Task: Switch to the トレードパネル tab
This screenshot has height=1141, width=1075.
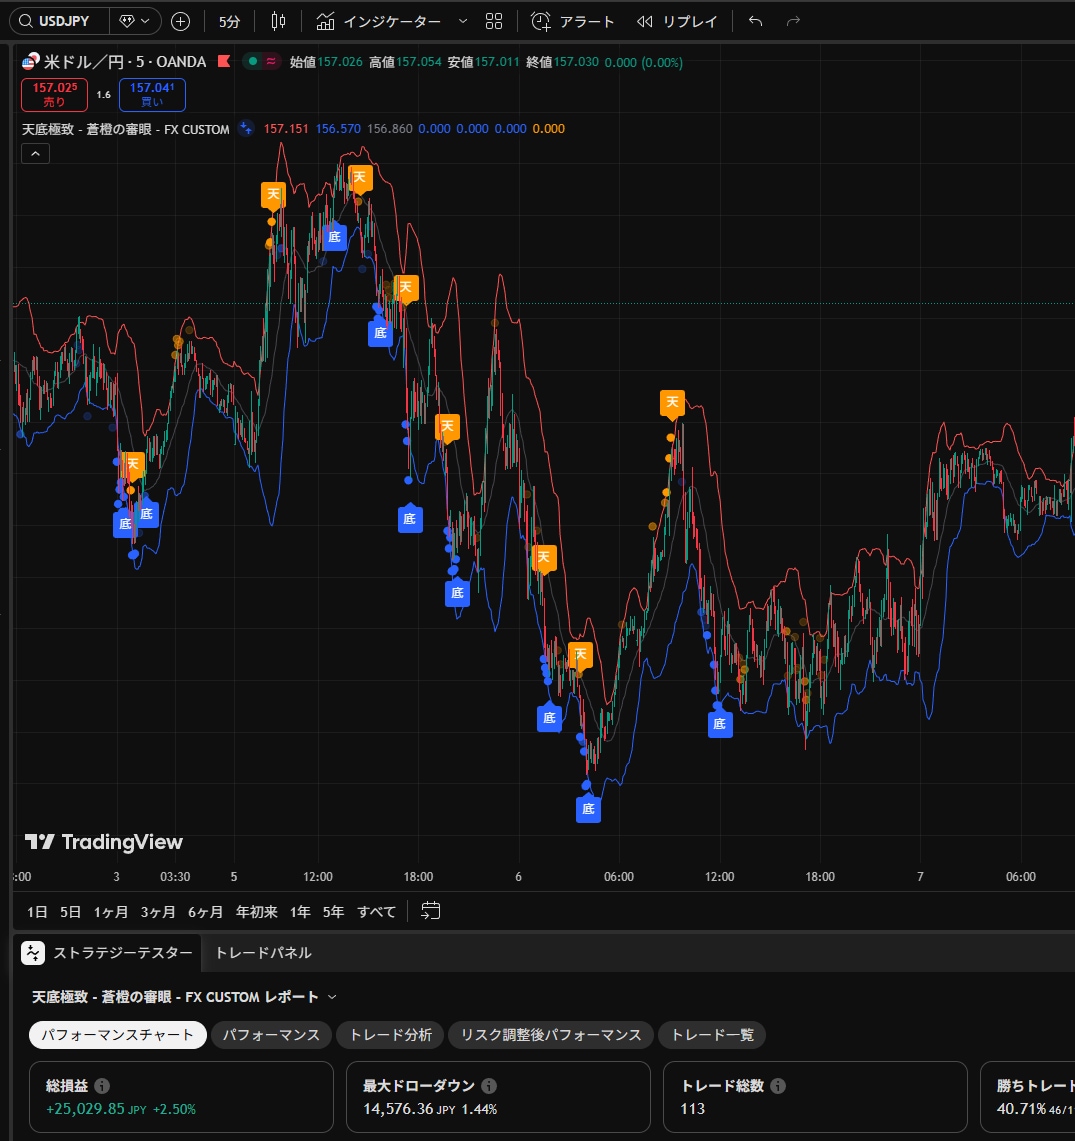Action: (263, 953)
